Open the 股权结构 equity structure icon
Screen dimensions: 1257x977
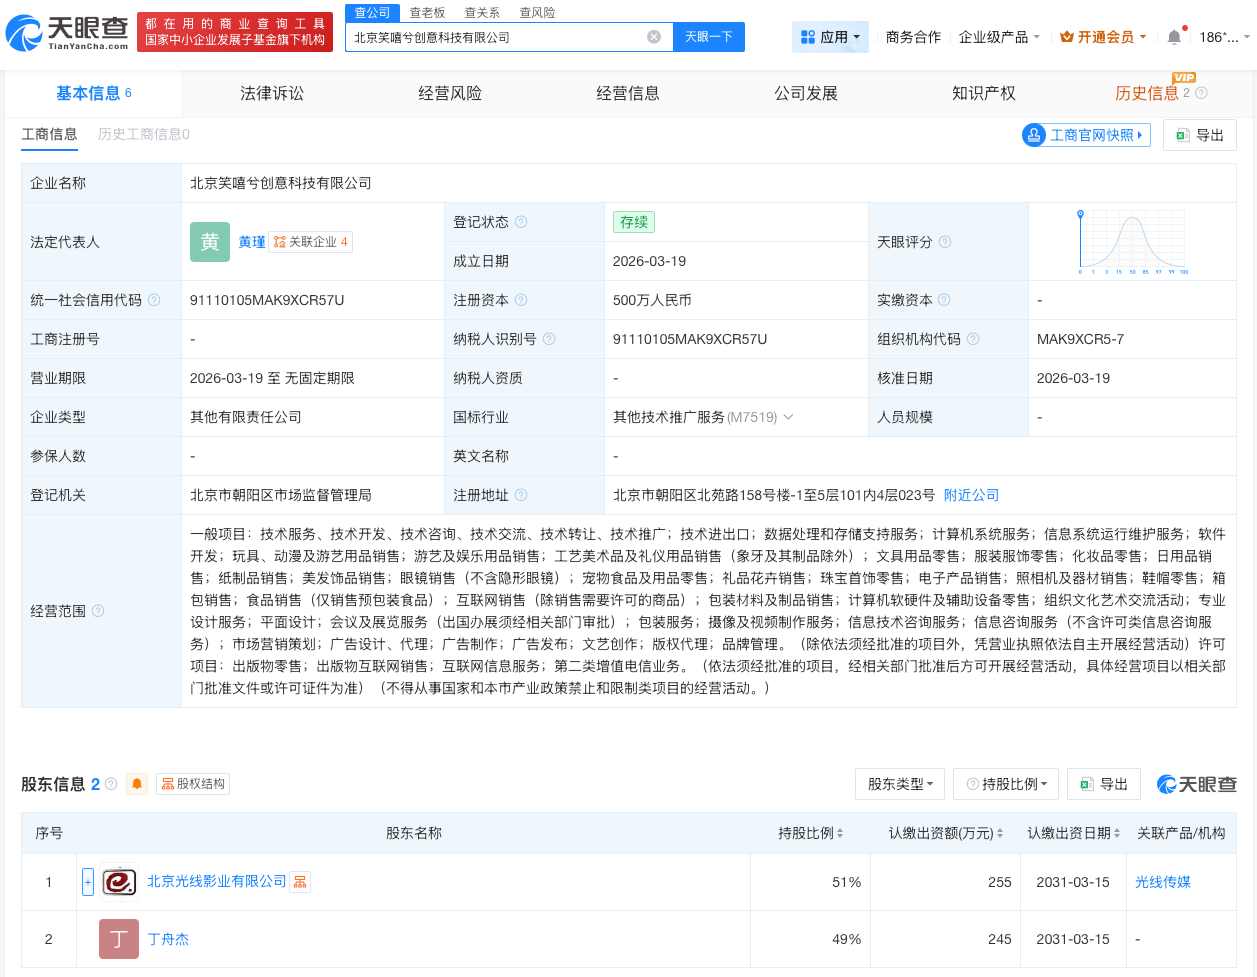[192, 784]
